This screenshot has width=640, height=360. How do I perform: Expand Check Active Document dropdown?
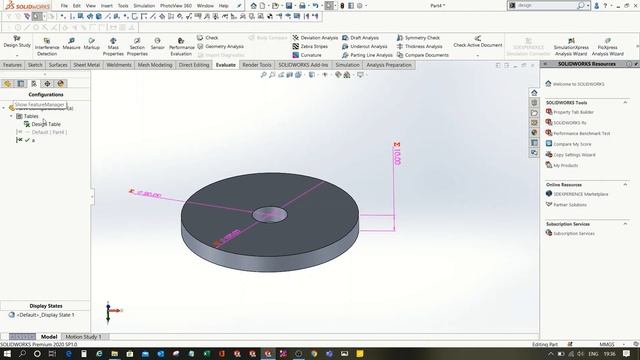click(x=478, y=55)
